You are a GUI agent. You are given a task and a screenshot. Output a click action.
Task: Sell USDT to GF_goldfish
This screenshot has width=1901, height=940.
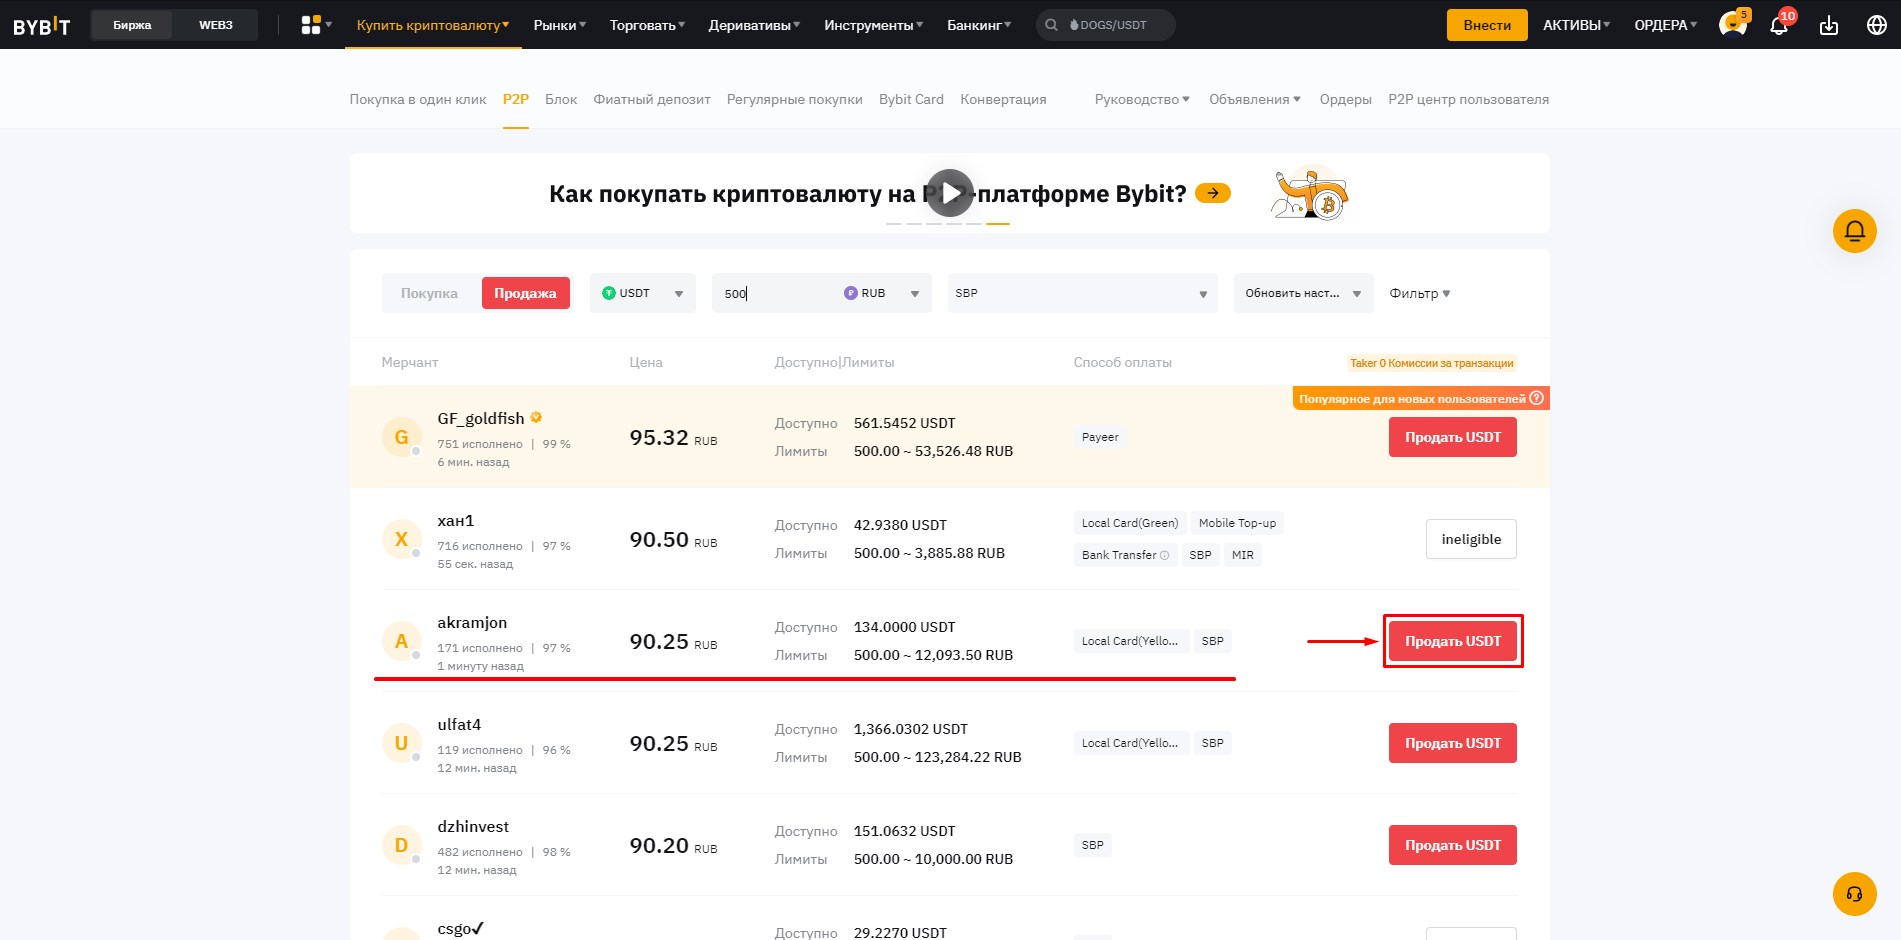(1453, 437)
